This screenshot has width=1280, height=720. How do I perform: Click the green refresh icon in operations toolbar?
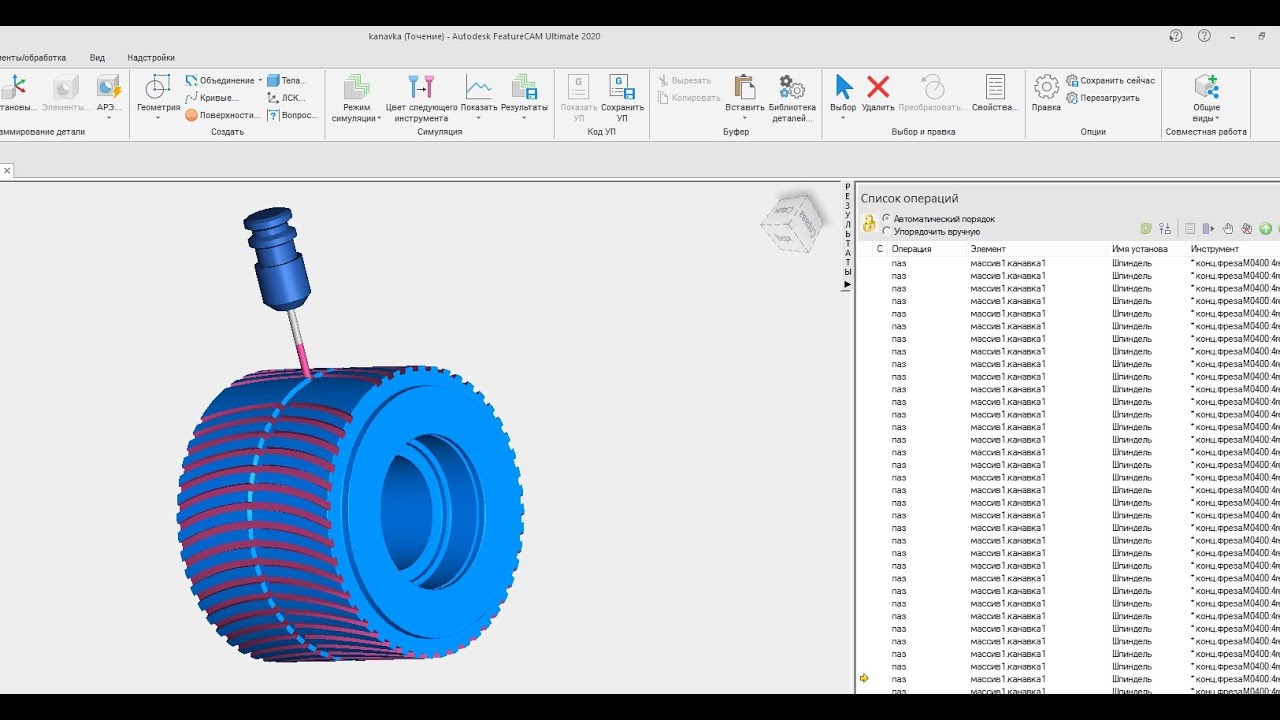[1146, 229]
